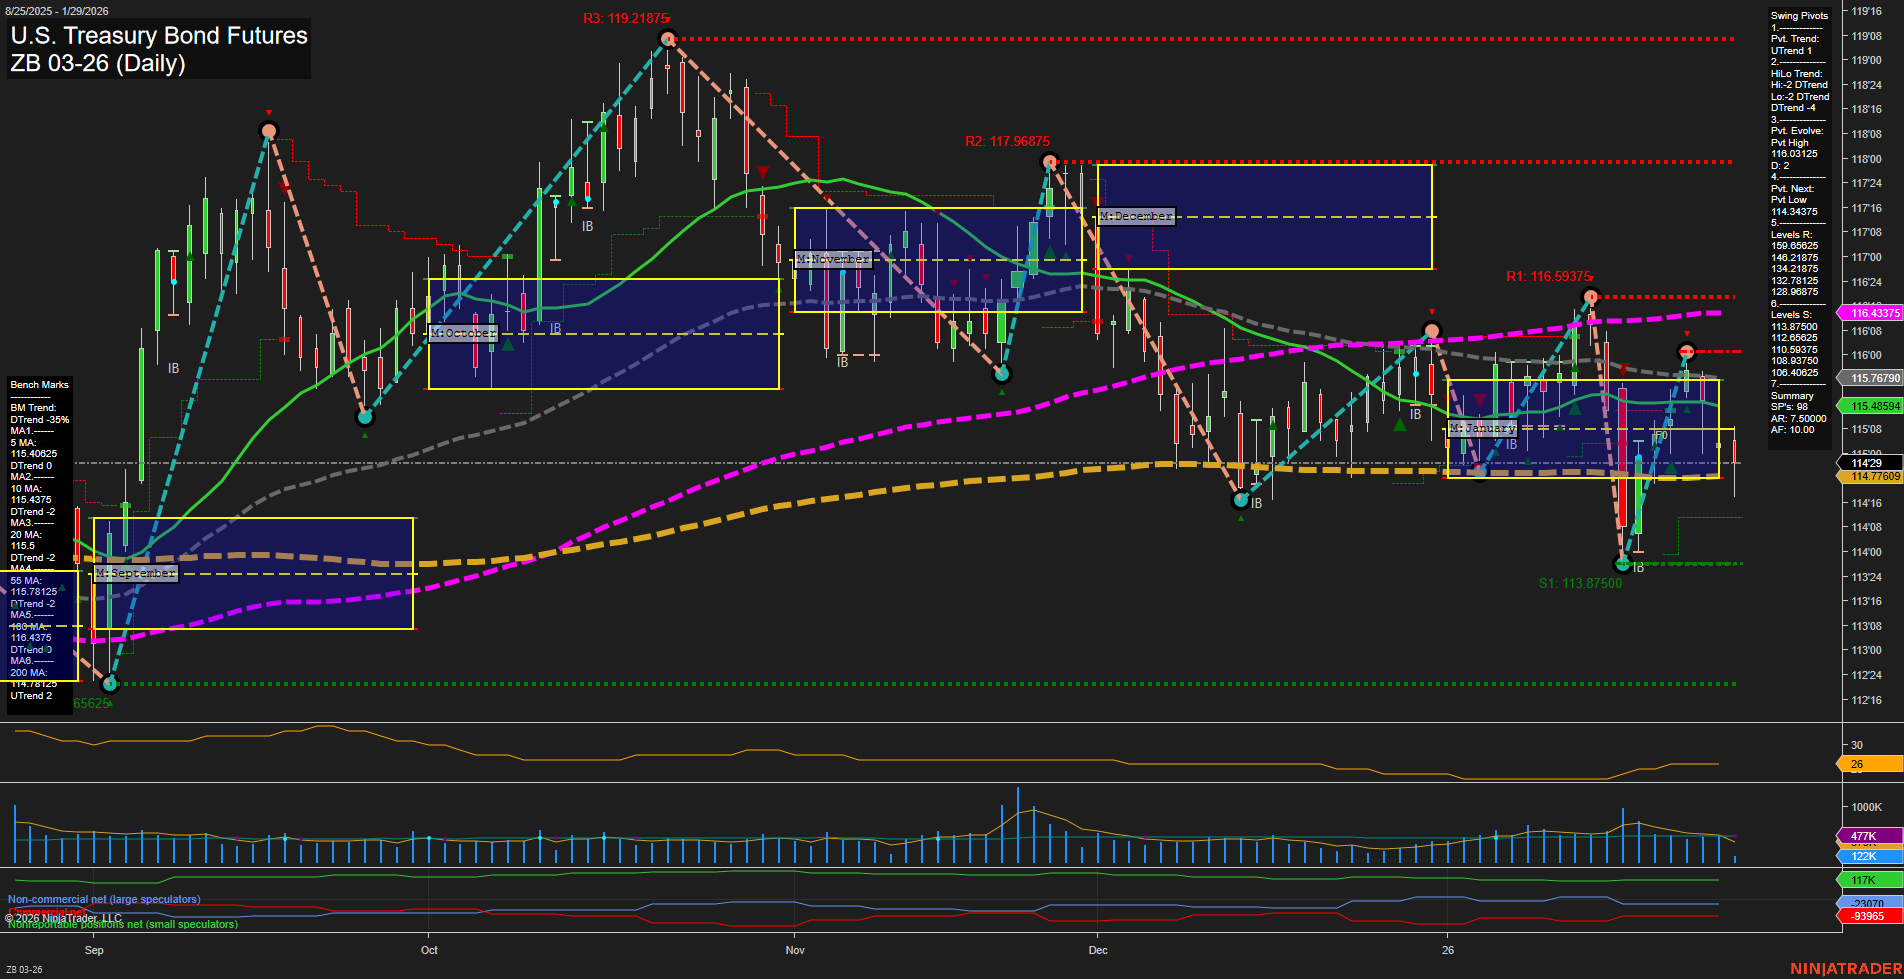Click the blue 122K volume marker
Viewport: 1904px width, 979px height.
1862,857
